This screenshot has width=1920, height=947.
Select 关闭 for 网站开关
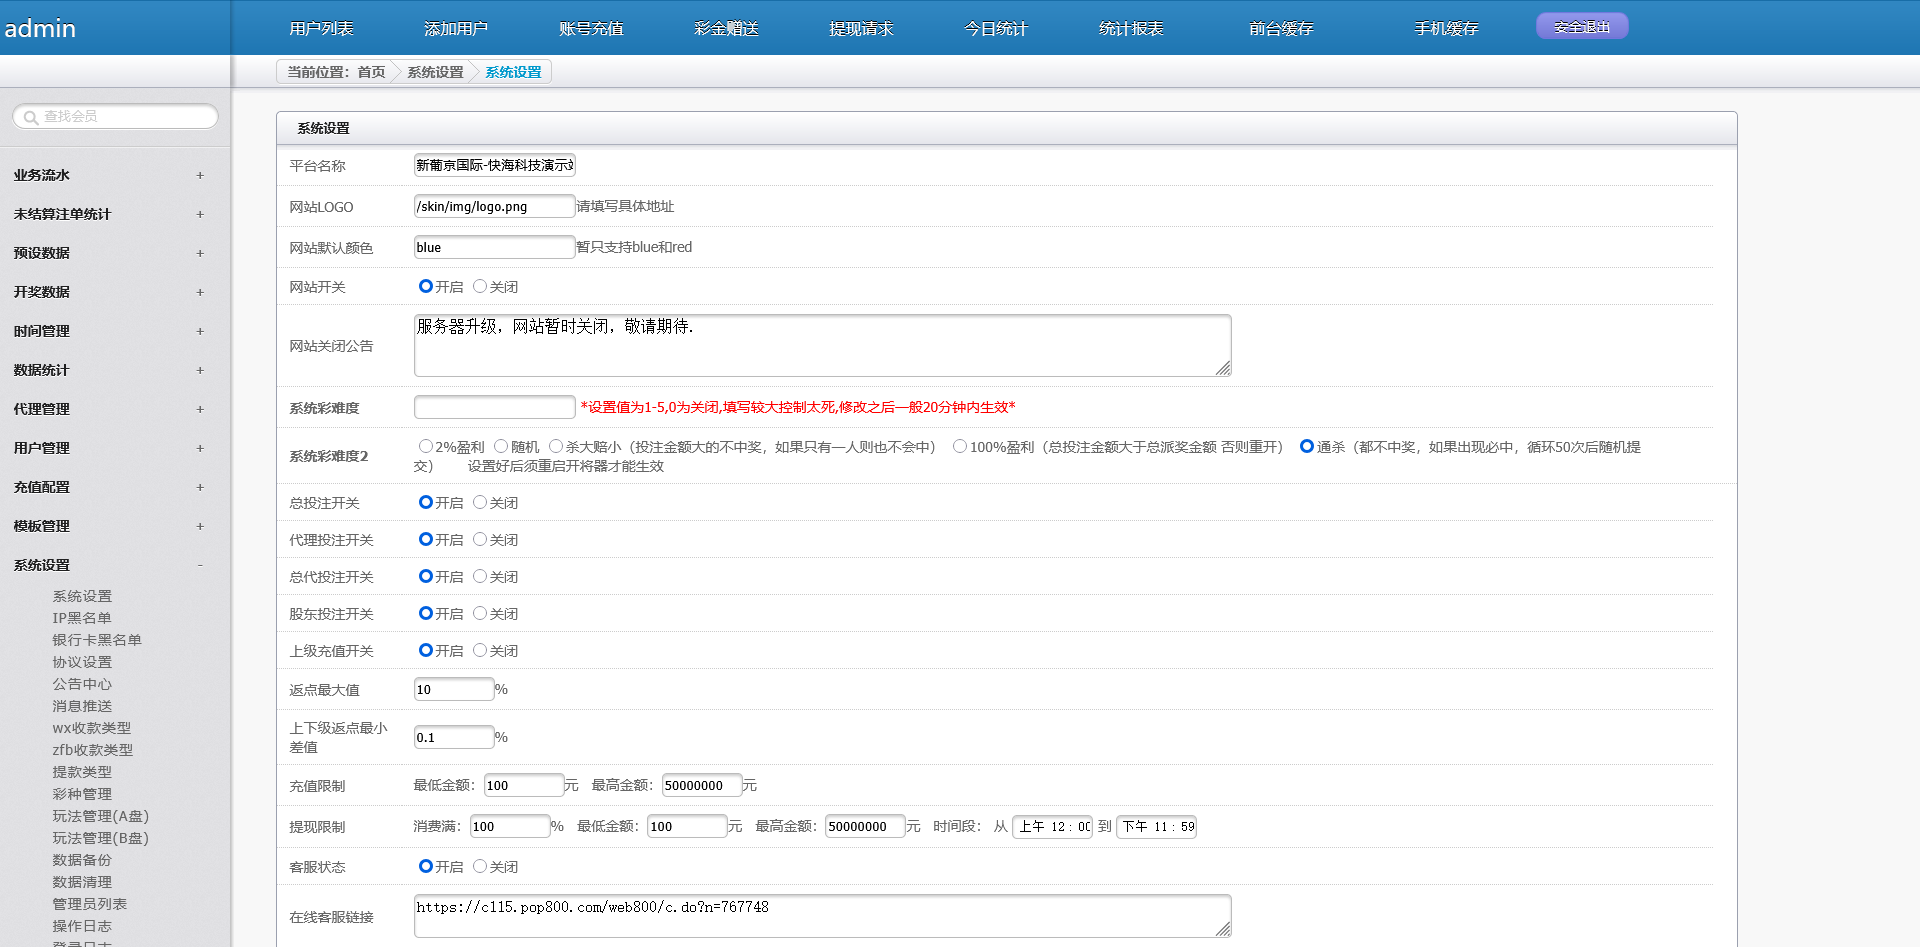(480, 287)
